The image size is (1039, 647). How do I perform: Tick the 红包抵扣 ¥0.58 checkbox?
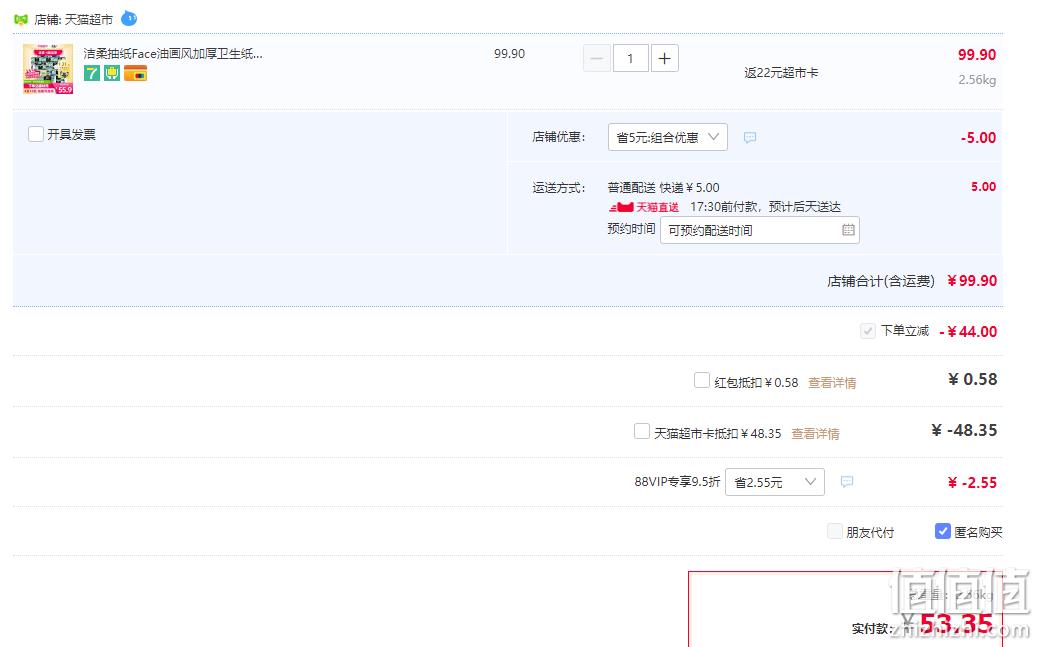pyautogui.click(x=702, y=381)
